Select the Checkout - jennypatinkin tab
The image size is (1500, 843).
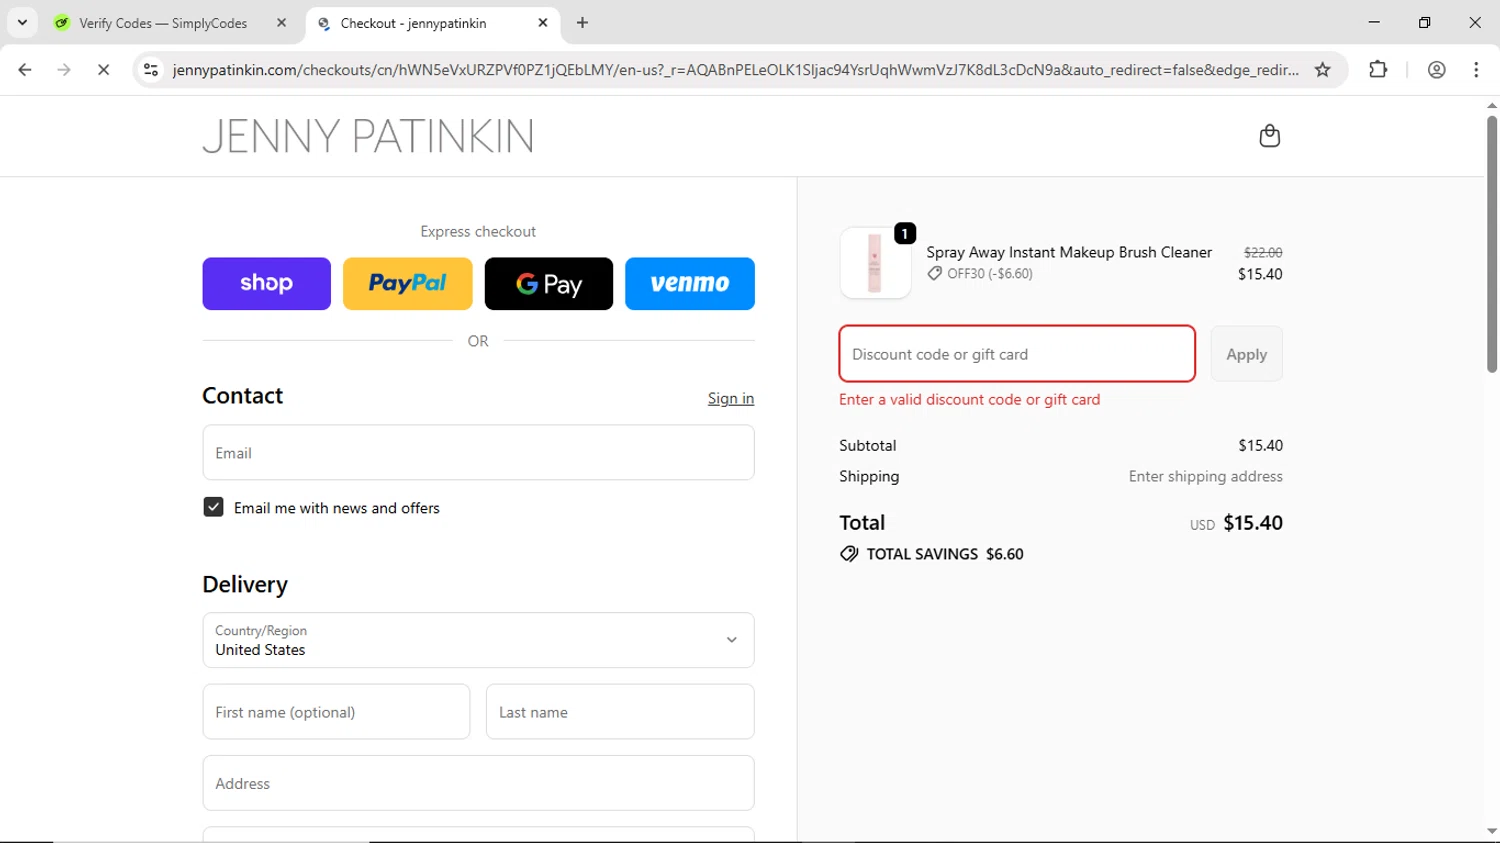[x=413, y=23]
